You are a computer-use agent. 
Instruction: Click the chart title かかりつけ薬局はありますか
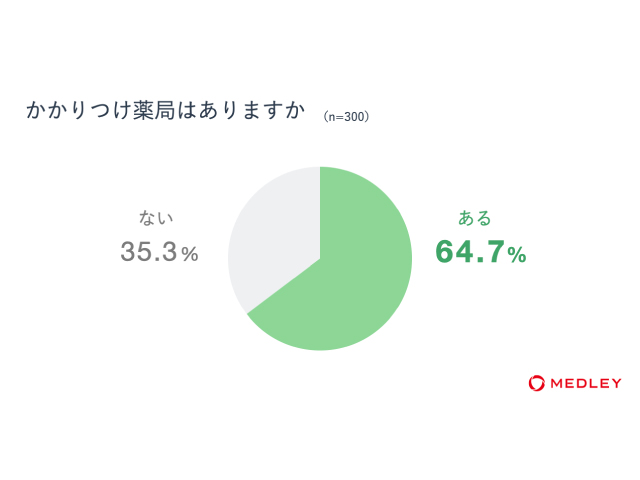(165, 110)
